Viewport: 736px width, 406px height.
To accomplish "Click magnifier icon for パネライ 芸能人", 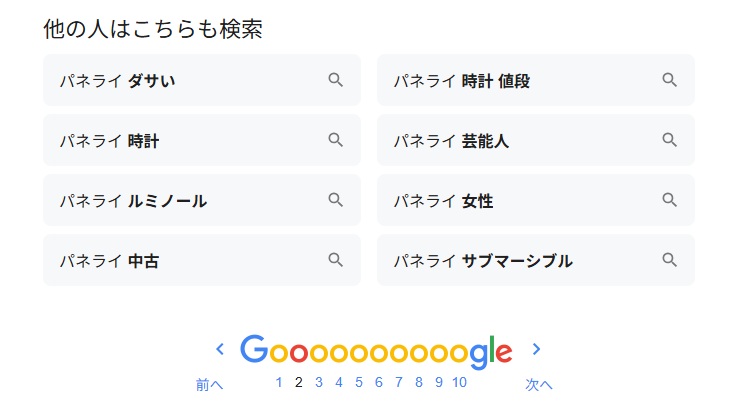I will point(670,140).
